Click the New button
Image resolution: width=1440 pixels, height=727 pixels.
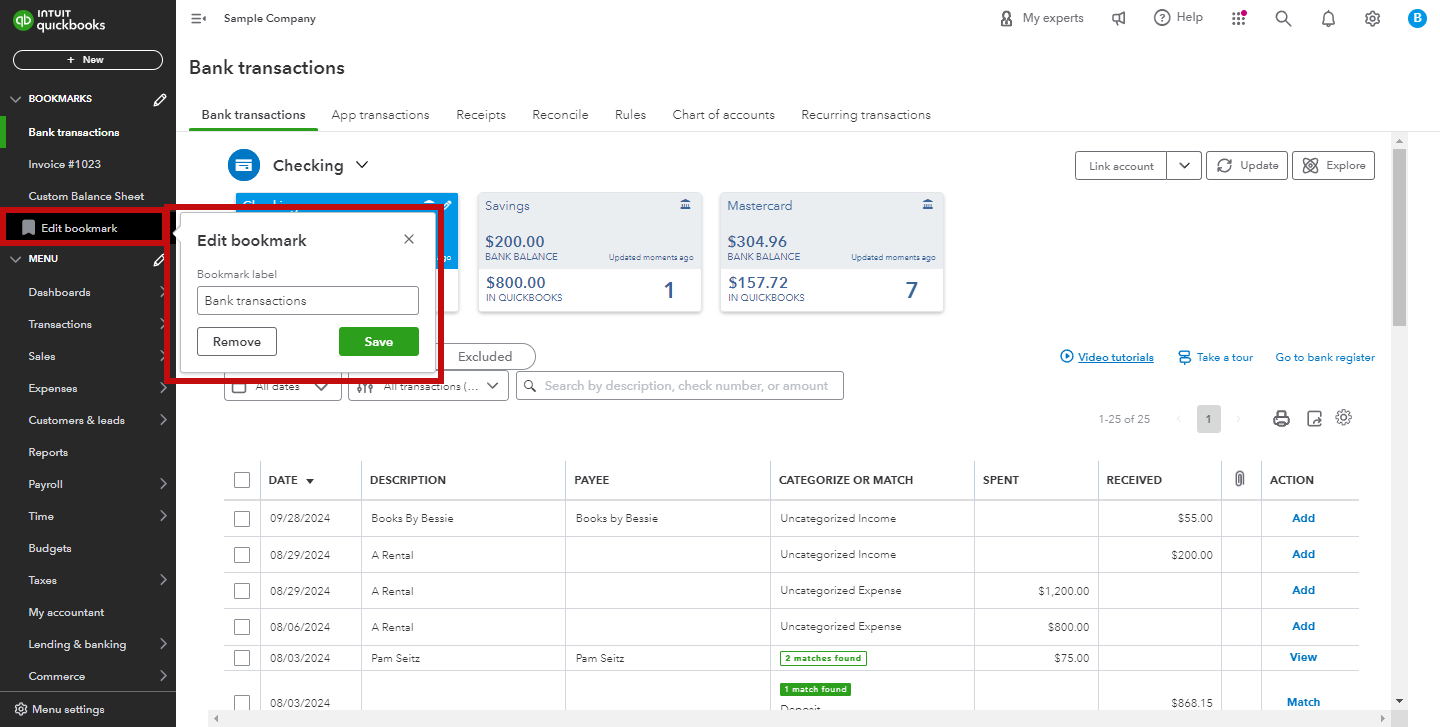click(x=88, y=60)
